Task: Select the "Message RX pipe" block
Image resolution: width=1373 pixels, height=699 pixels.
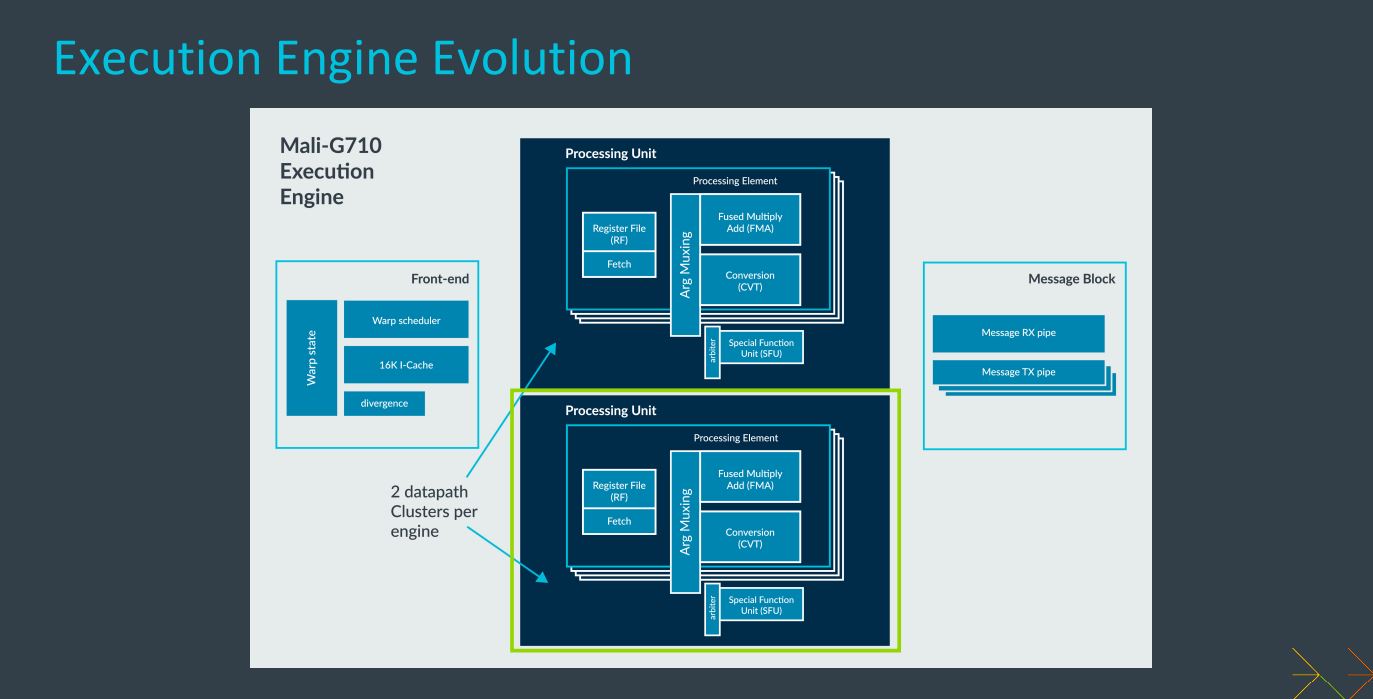Action: tap(1018, 334)
